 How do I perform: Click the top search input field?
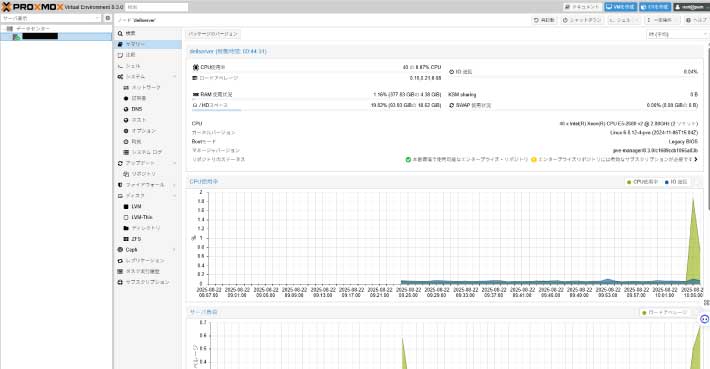pyautogui.click(x=157, y=7)
